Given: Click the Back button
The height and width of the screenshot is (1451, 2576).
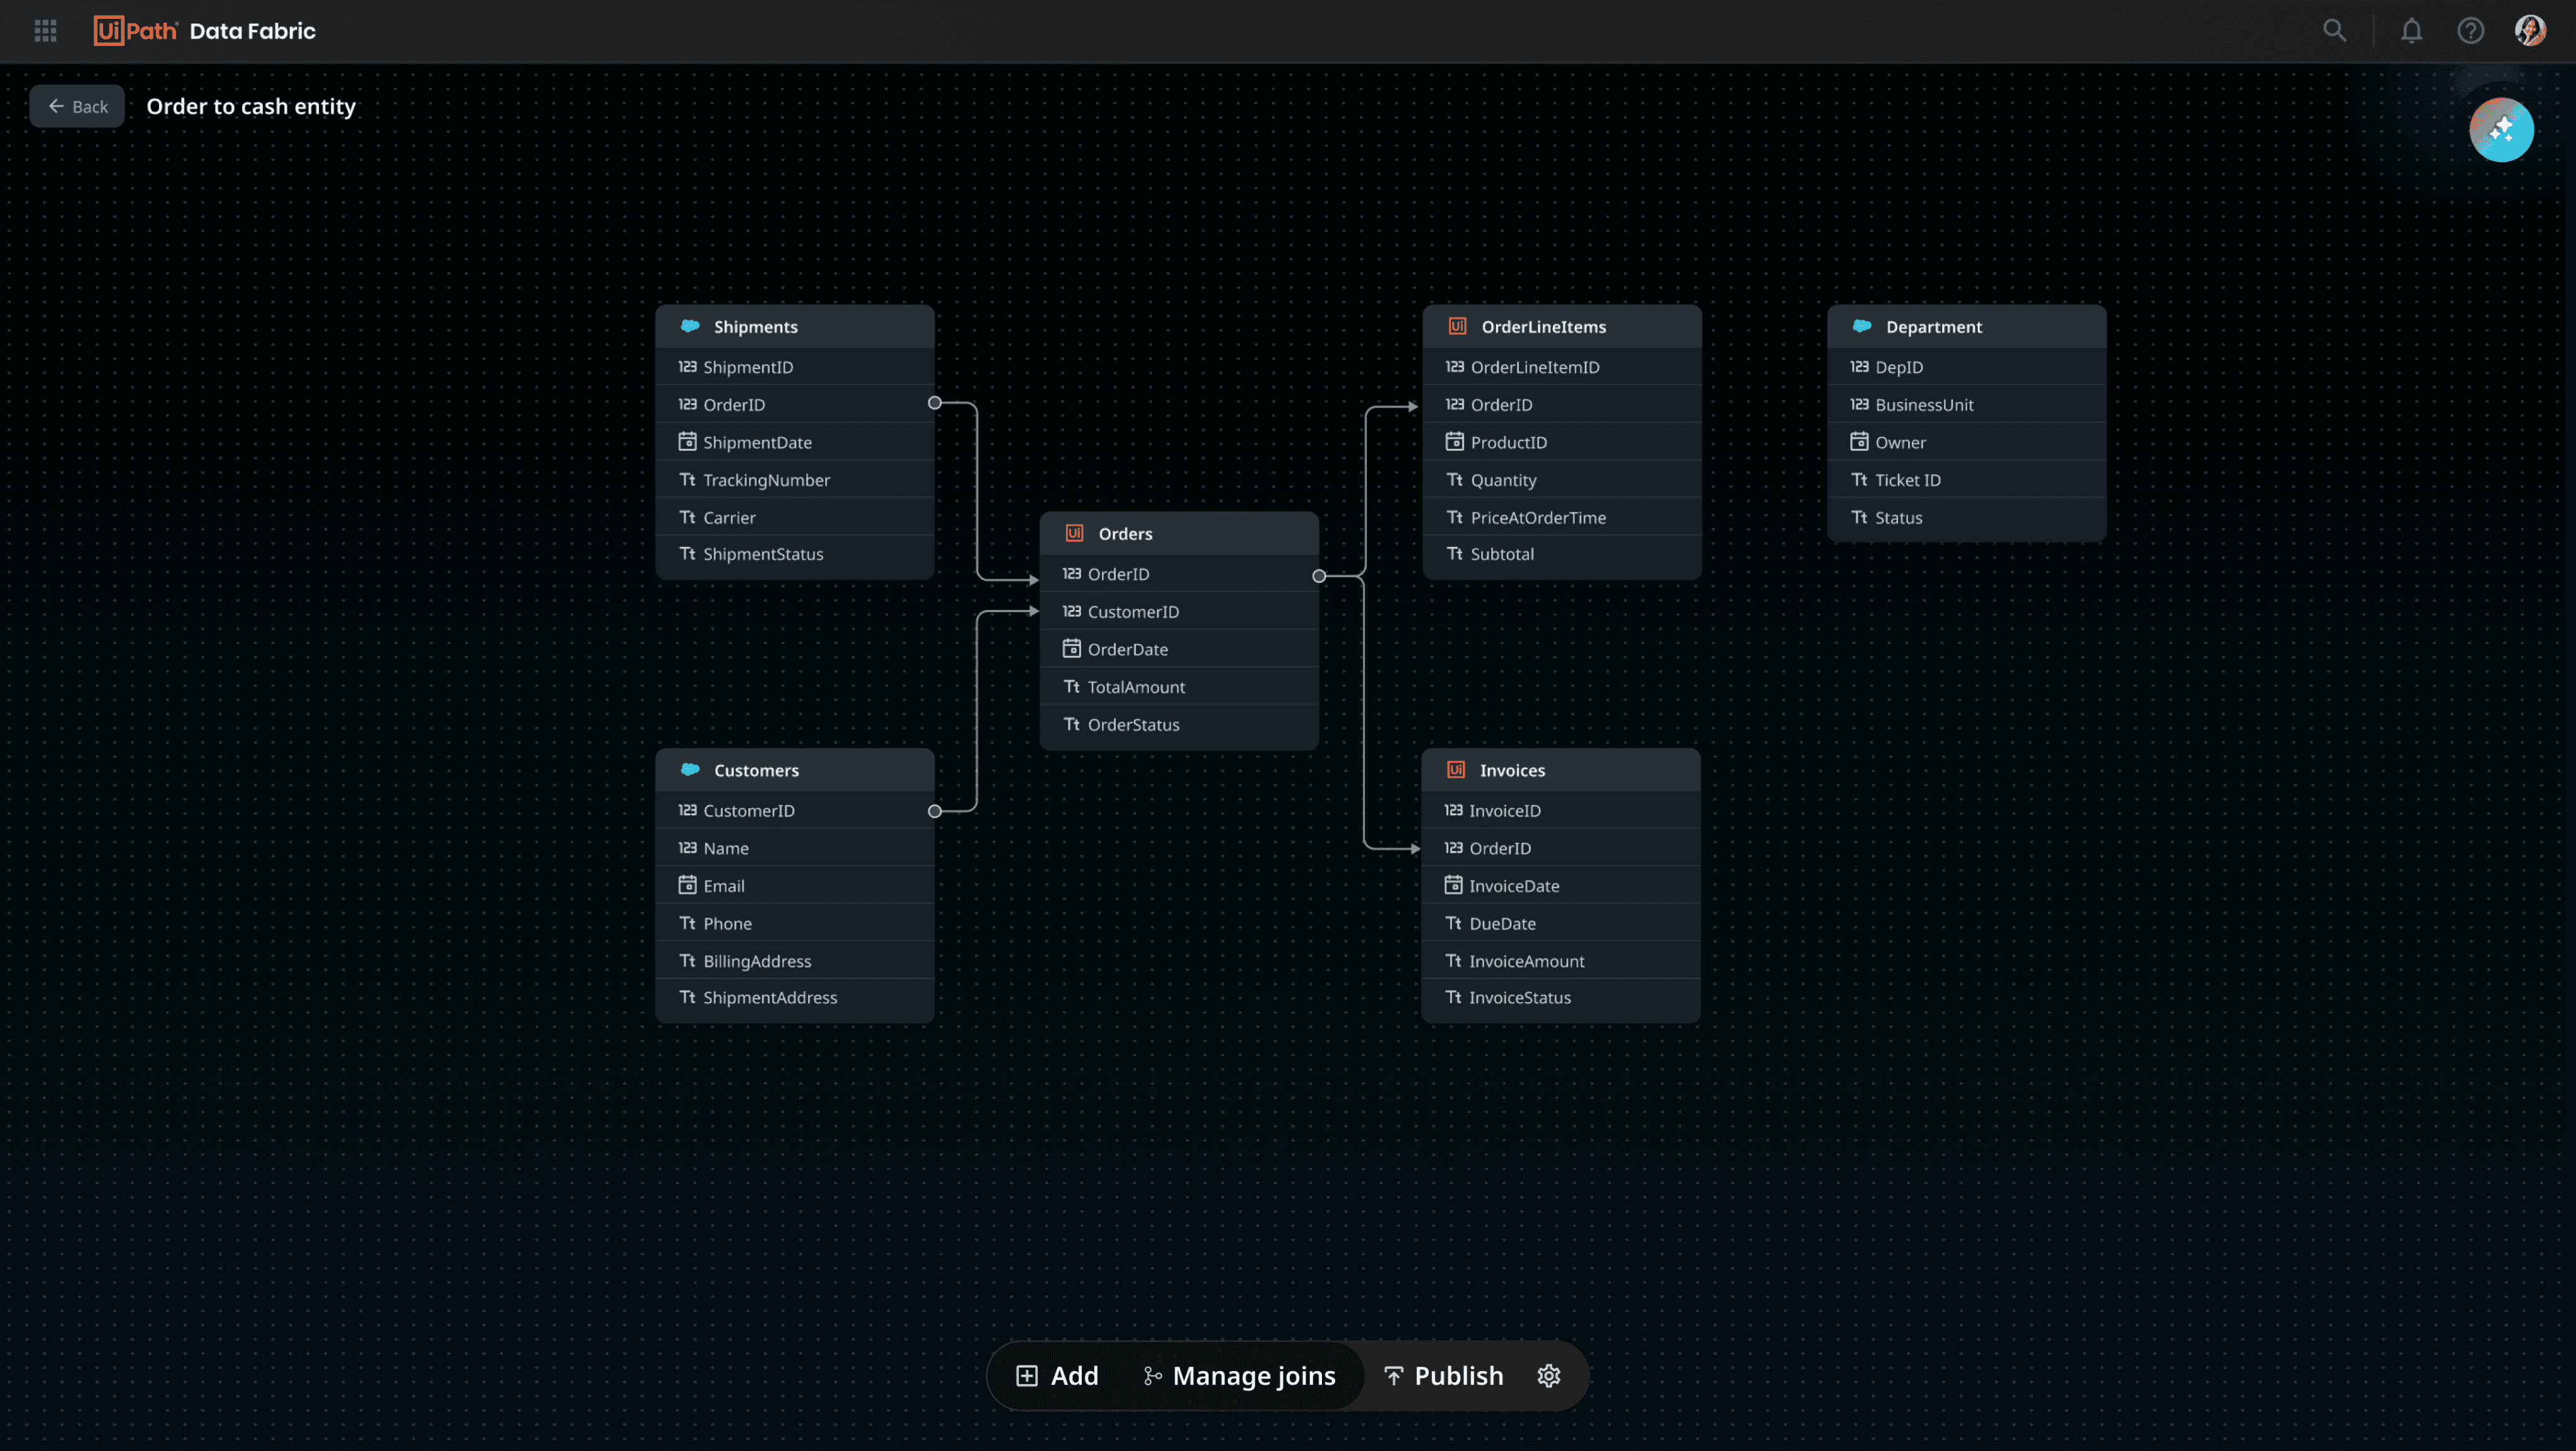Looking at the screenshot, I should coord(77,106).
